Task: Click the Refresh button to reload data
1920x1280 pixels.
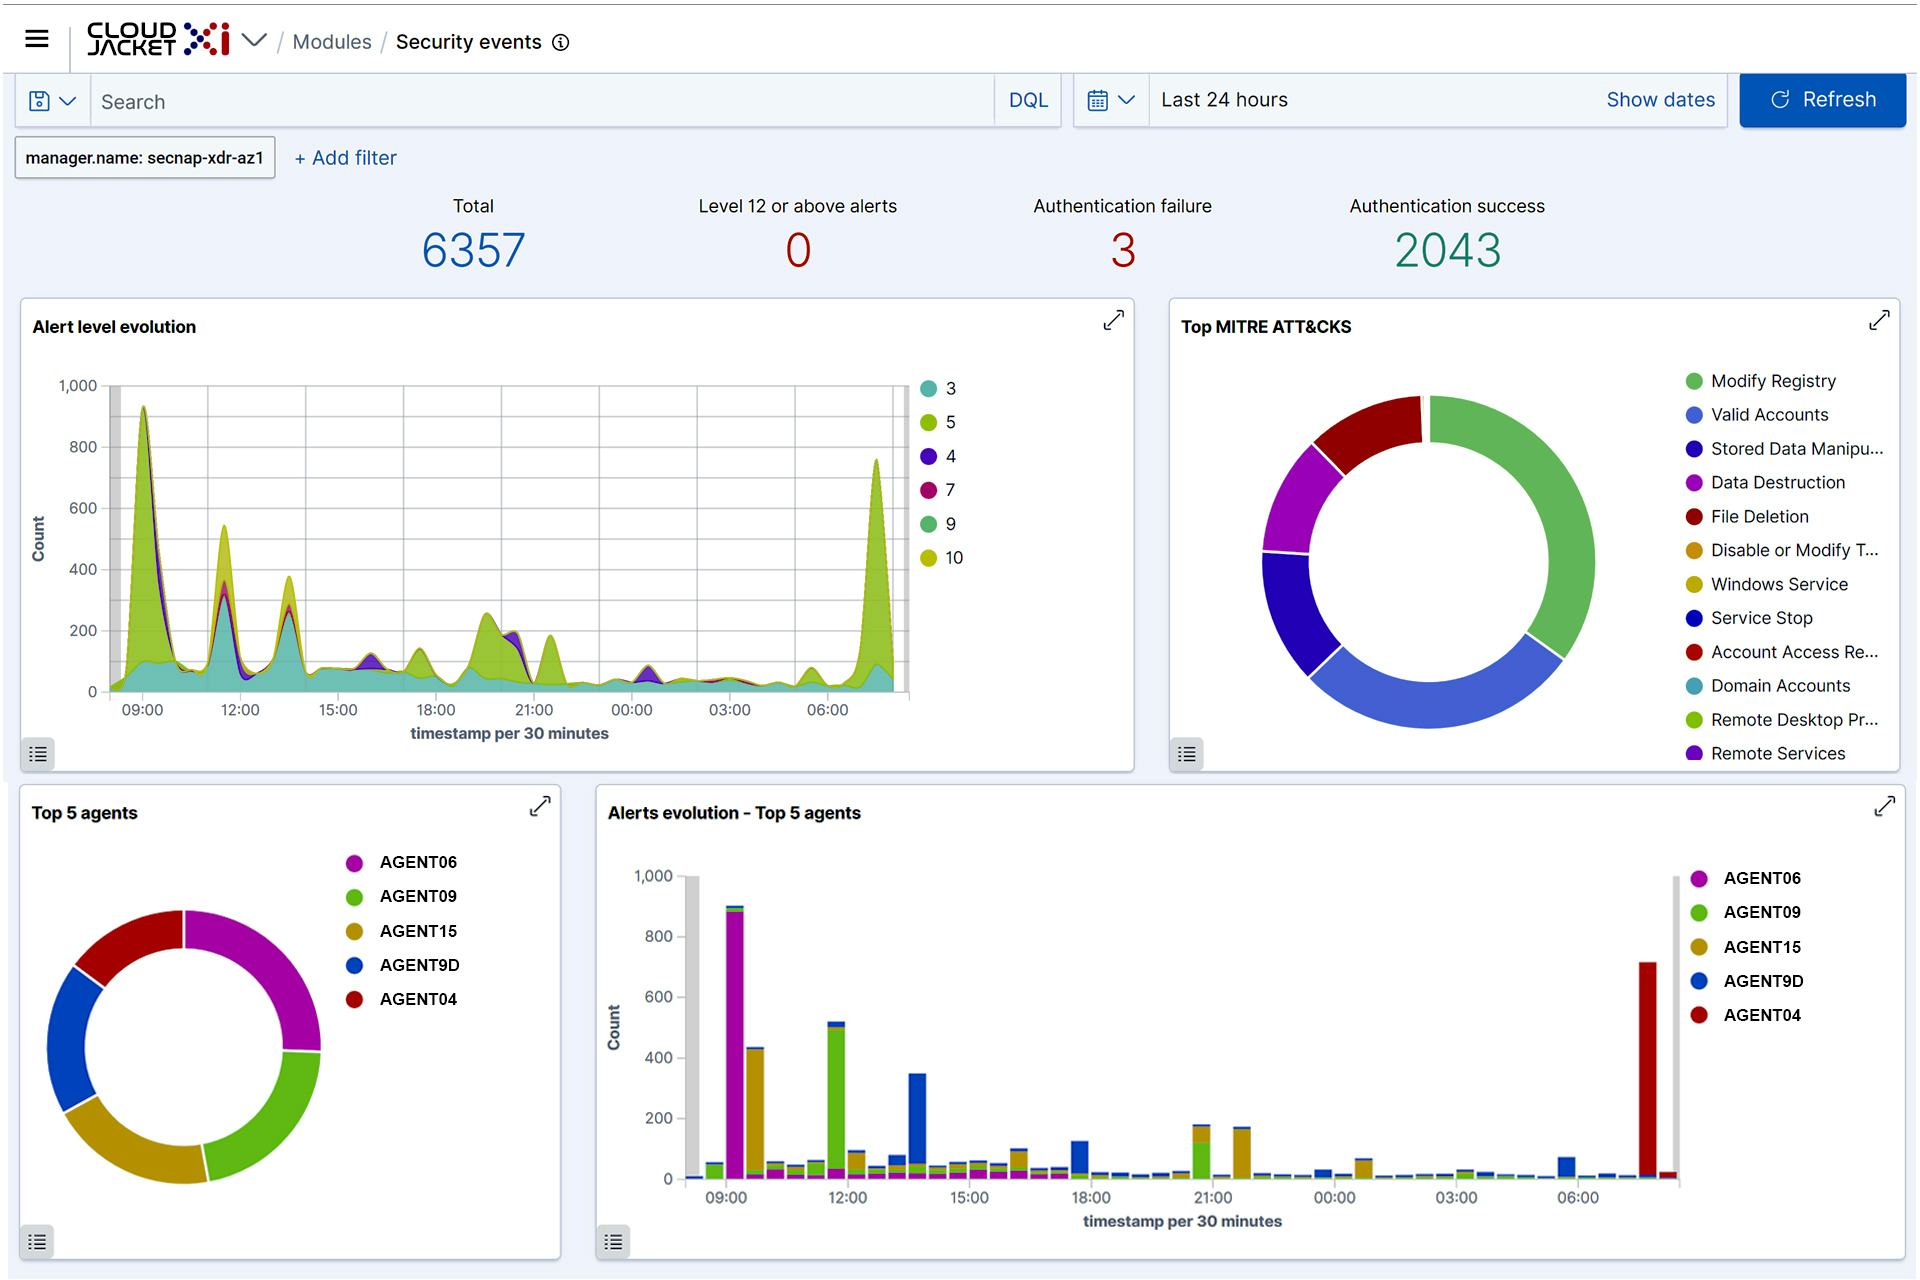Action: pyautogui.click(x=1826, y=100)
